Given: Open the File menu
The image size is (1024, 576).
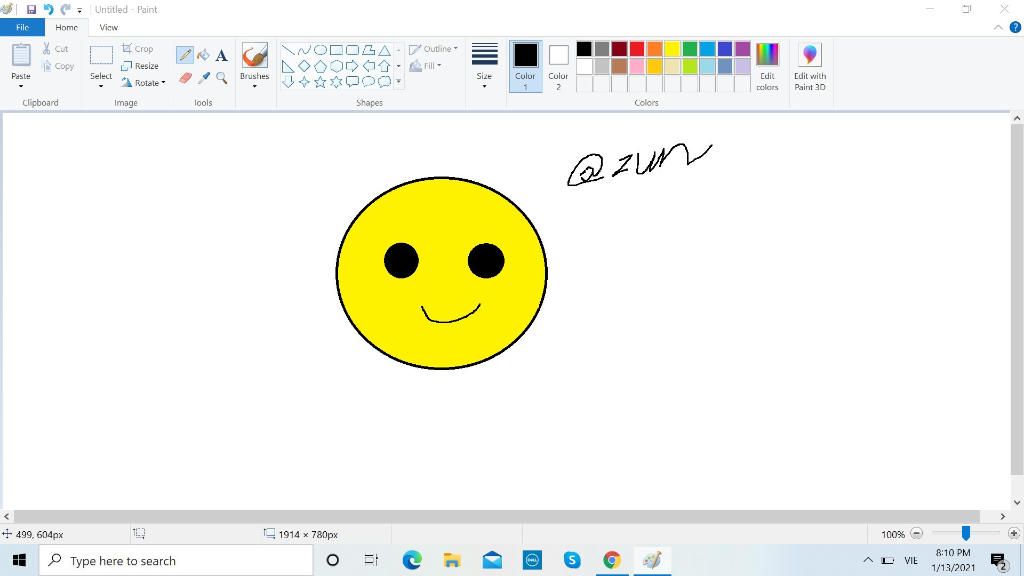Looking at the screenshot, I should coord(22,27).
